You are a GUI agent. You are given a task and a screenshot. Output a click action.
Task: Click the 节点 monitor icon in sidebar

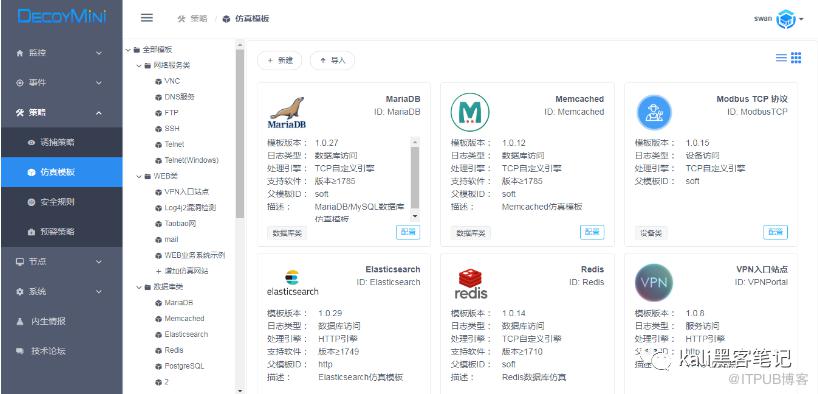[x=20, y=261]
